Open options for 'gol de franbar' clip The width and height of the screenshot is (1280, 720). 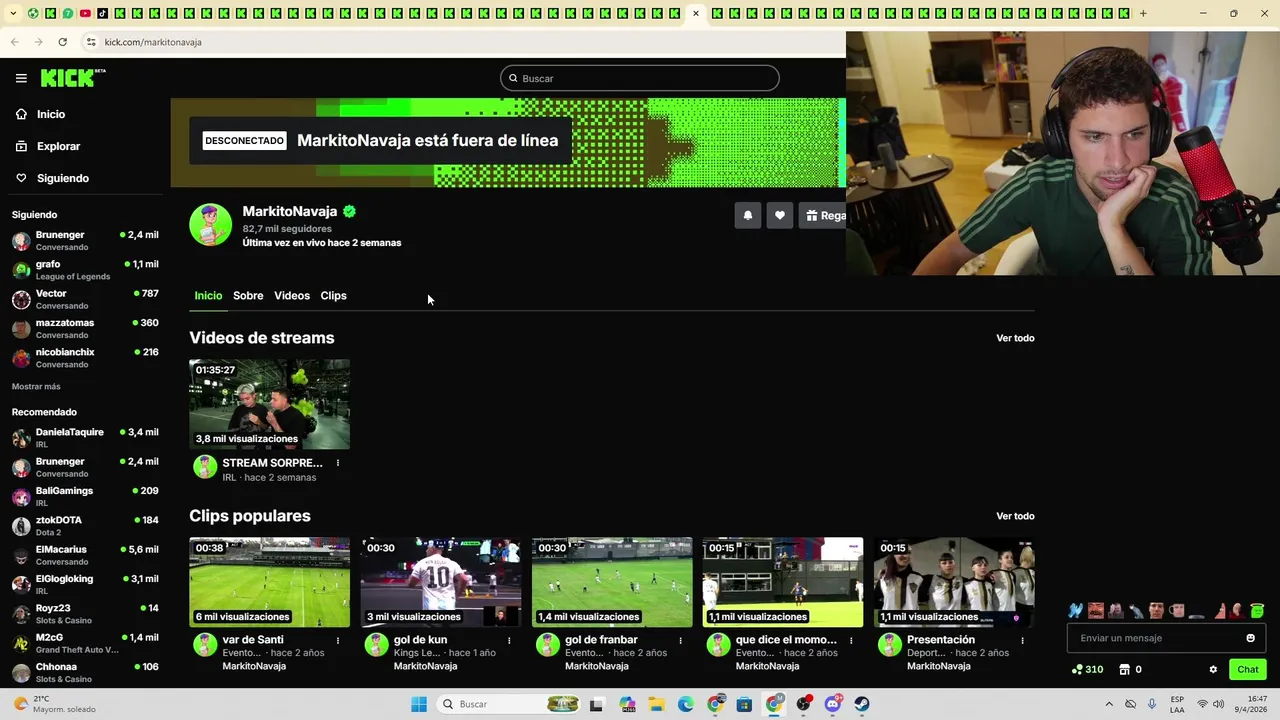680,640
